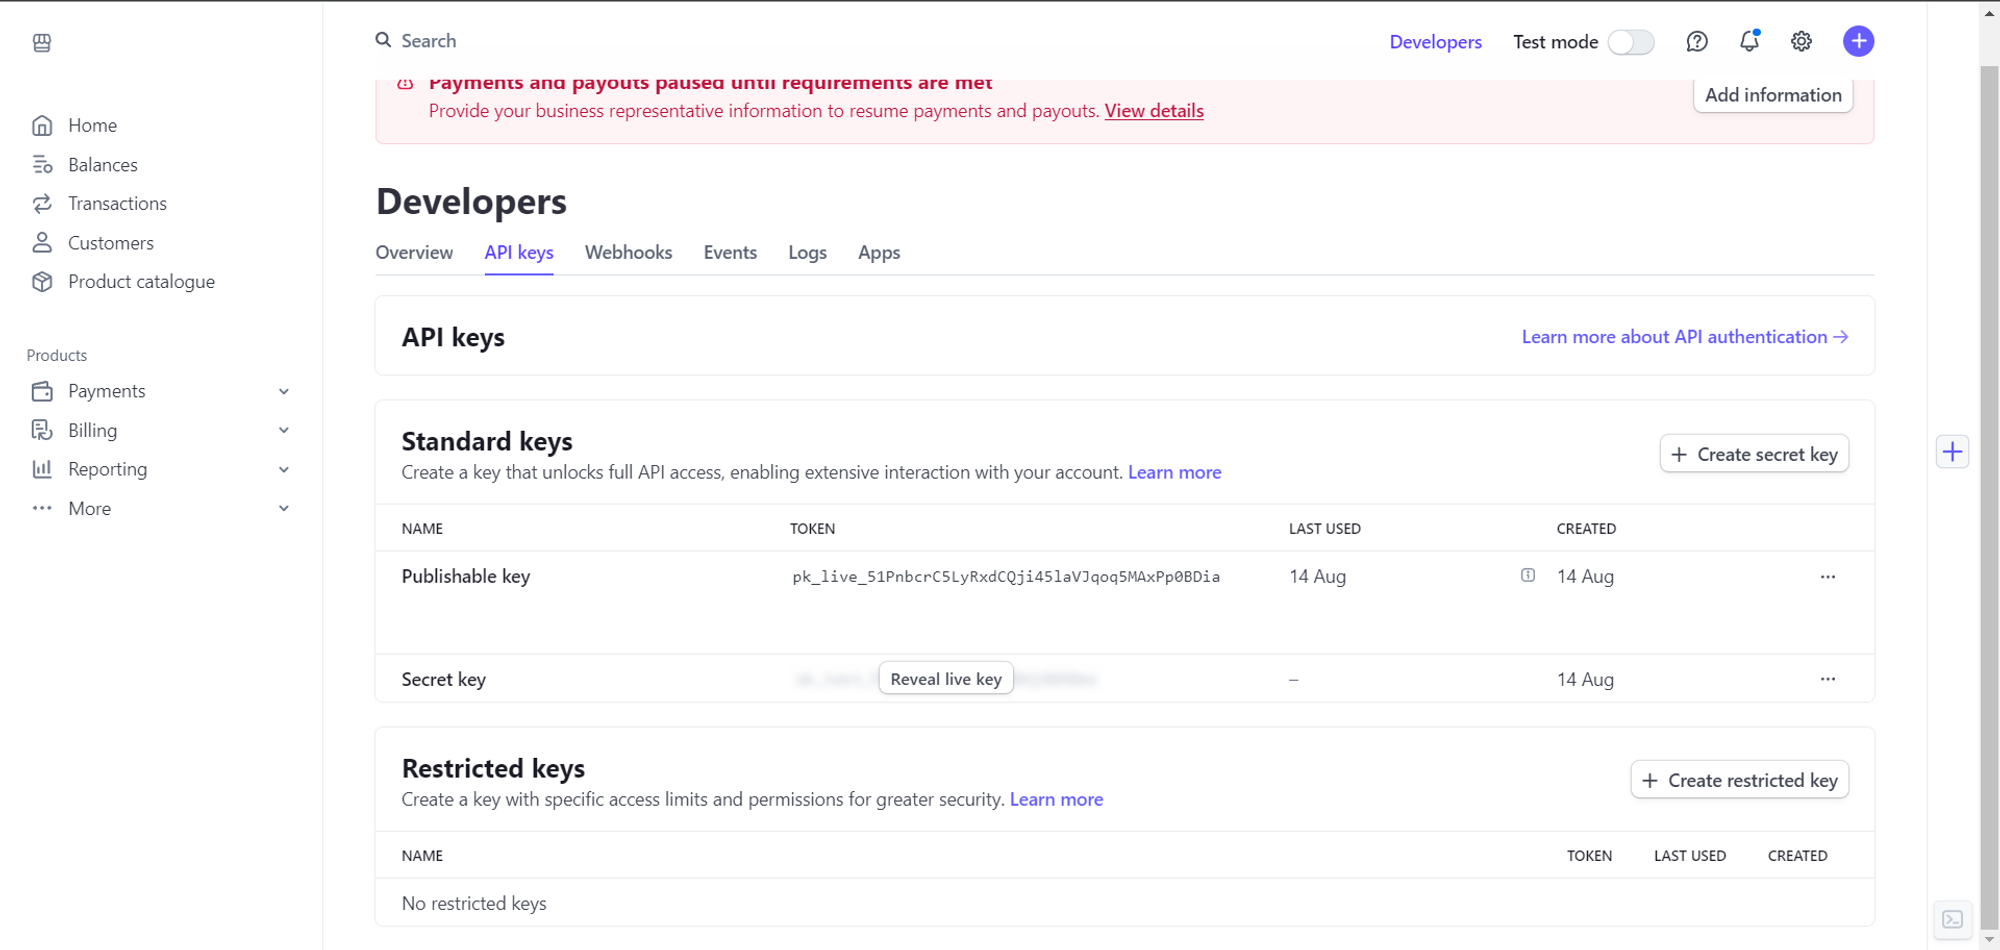Open overflow menu for Publishable key row

click(x=1827, y=576)
